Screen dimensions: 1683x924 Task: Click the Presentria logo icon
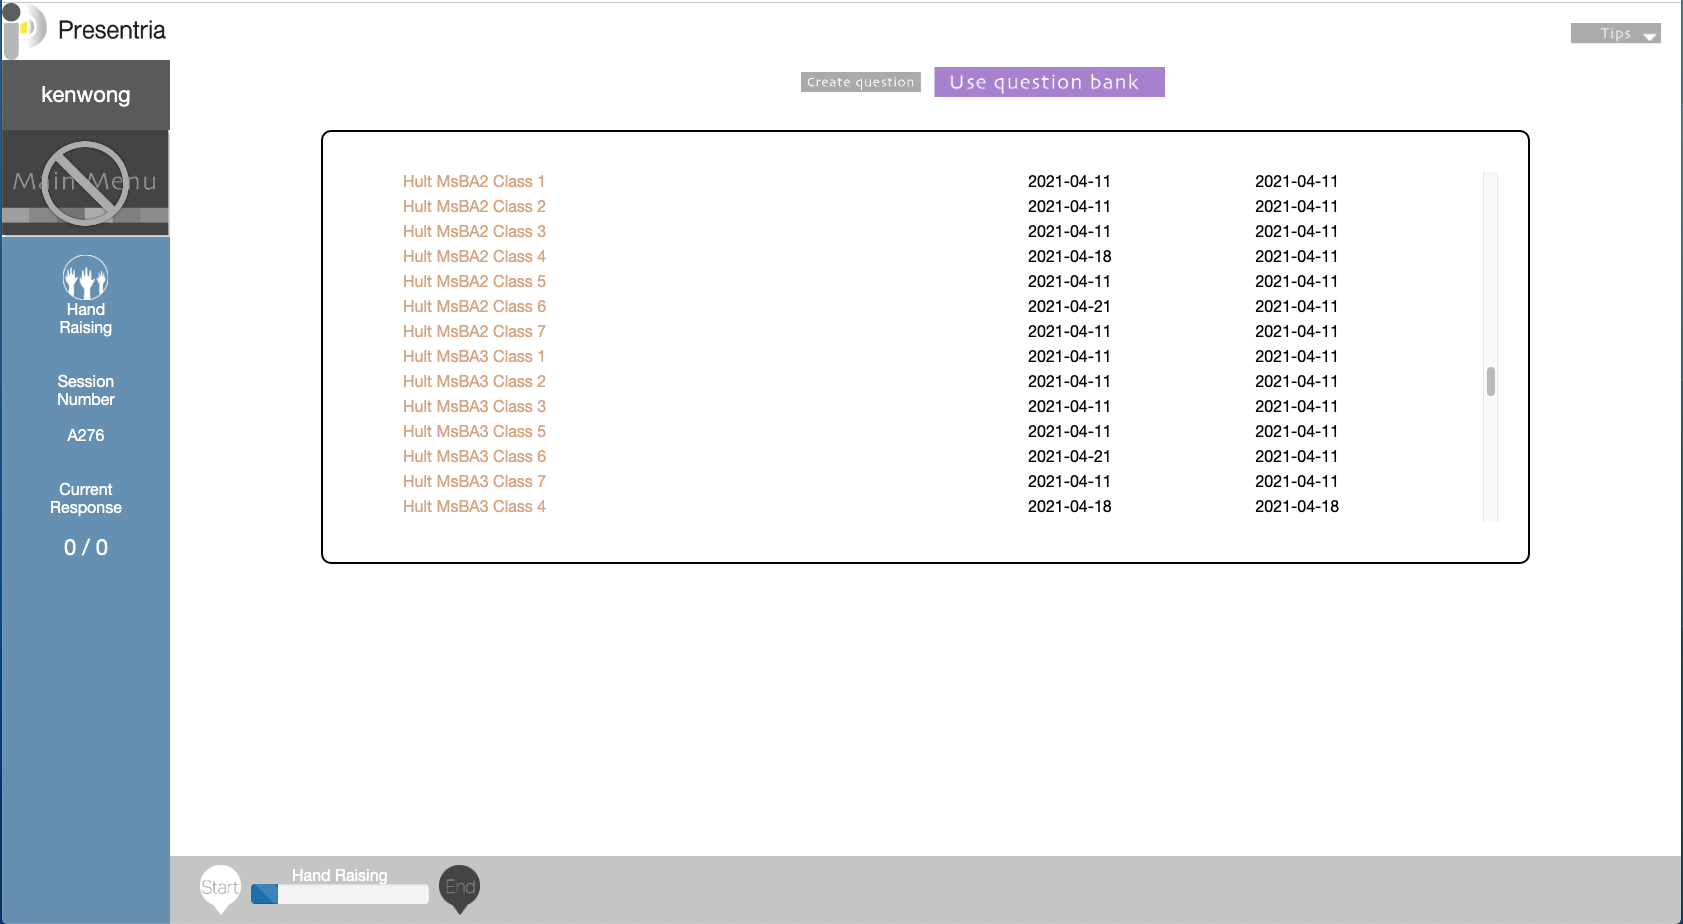click(24, 29)
